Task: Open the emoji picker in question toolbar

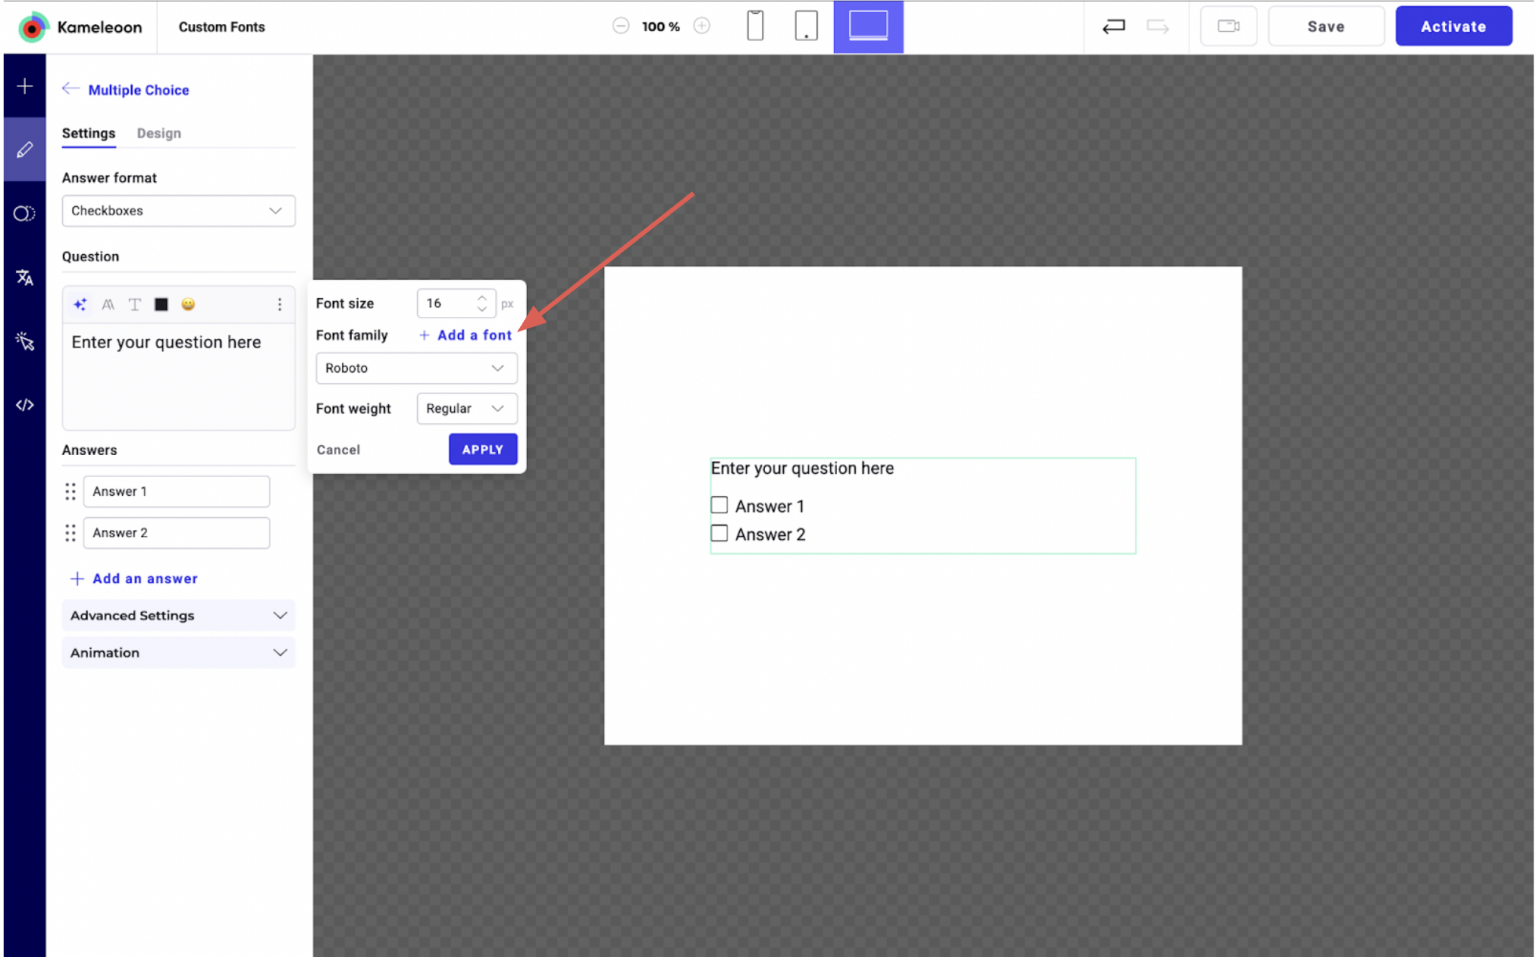Action: coord(188,304)
